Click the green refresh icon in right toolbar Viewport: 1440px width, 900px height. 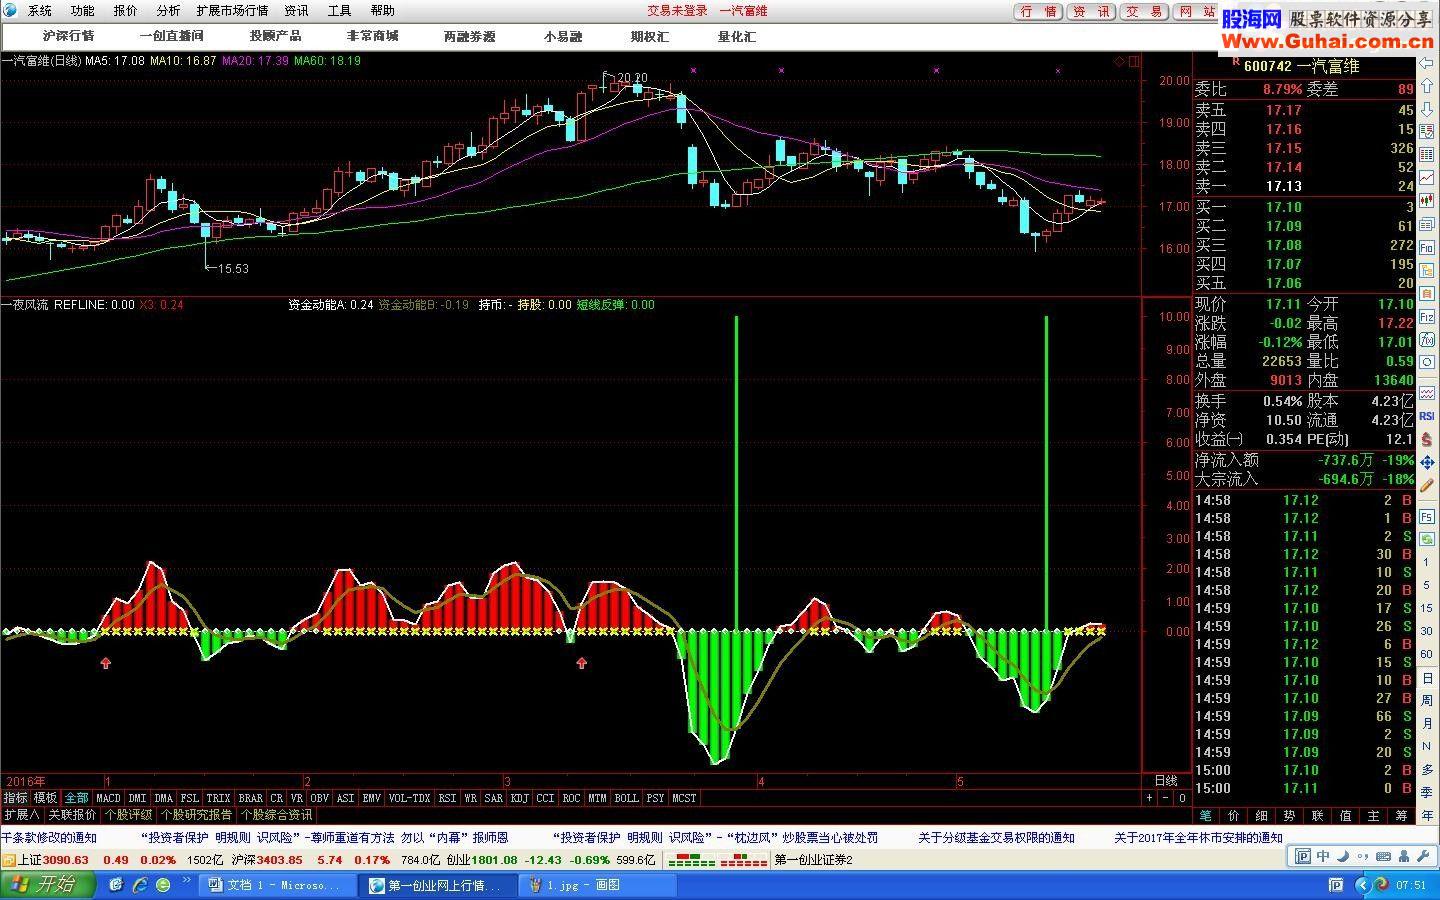click(1427, 539)
